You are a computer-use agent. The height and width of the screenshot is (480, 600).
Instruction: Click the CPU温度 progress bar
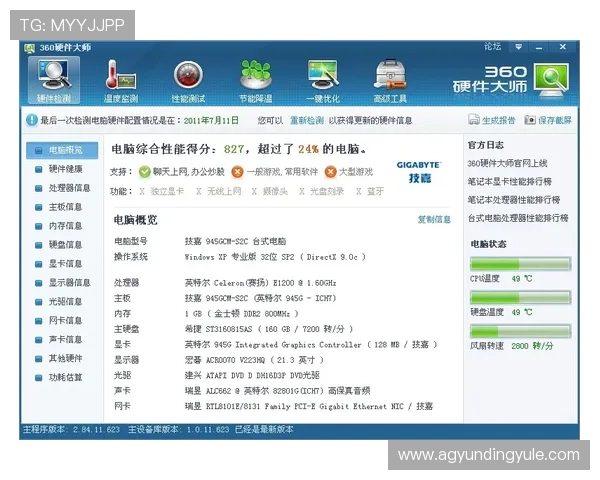(520, 264)
